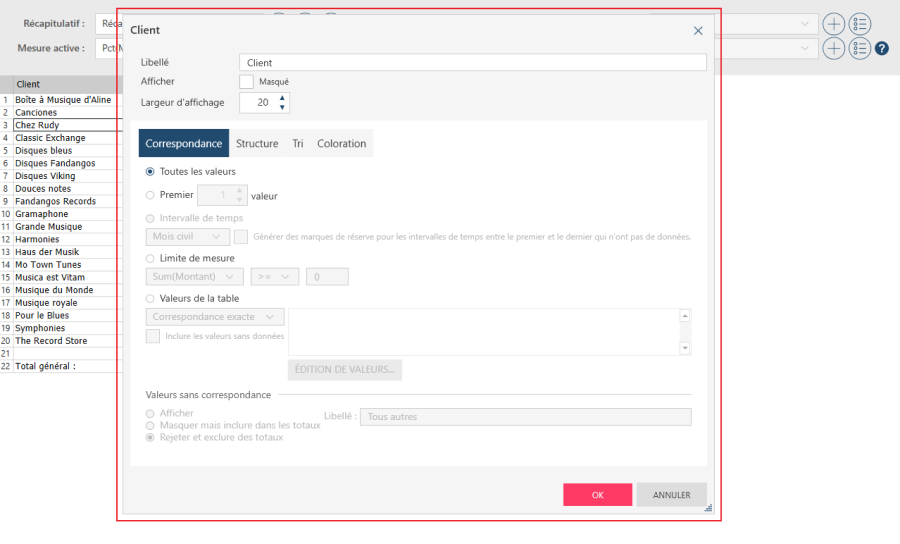900x544 pixels.
Task: Click the Libellé text field
Action: coord(473,63)
